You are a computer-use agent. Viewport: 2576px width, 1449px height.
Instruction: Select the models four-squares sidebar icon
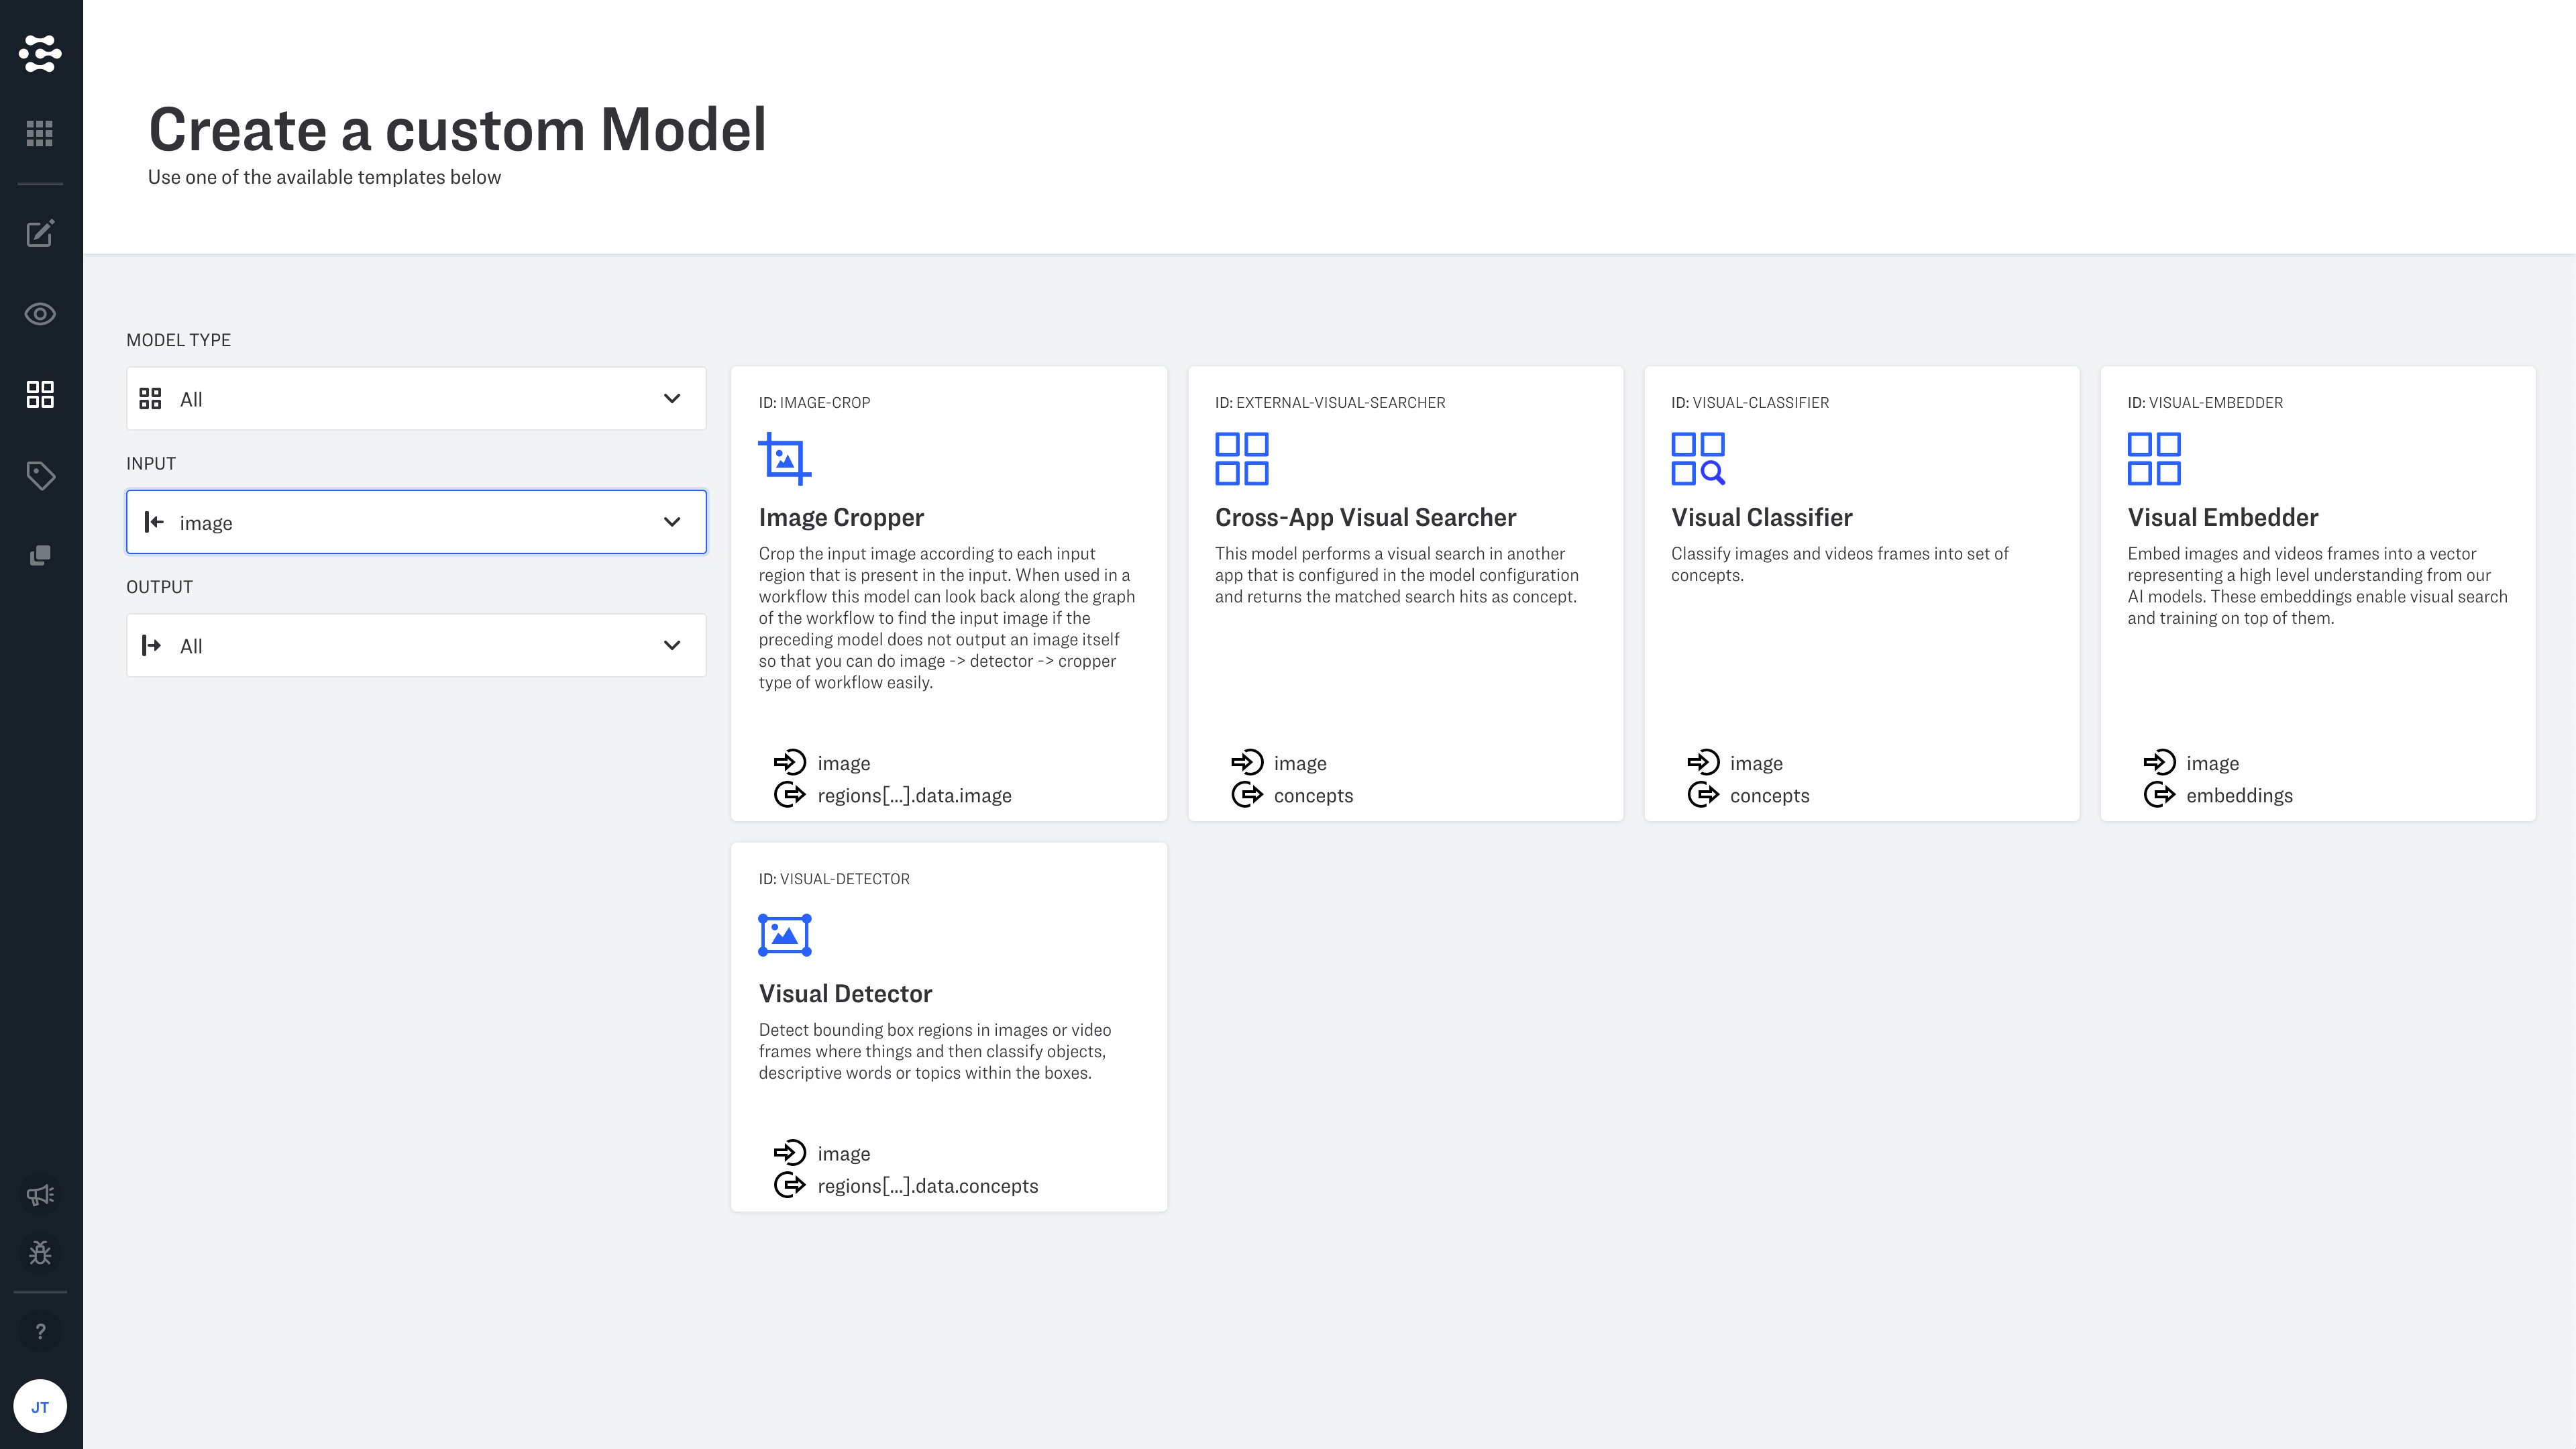40,394
